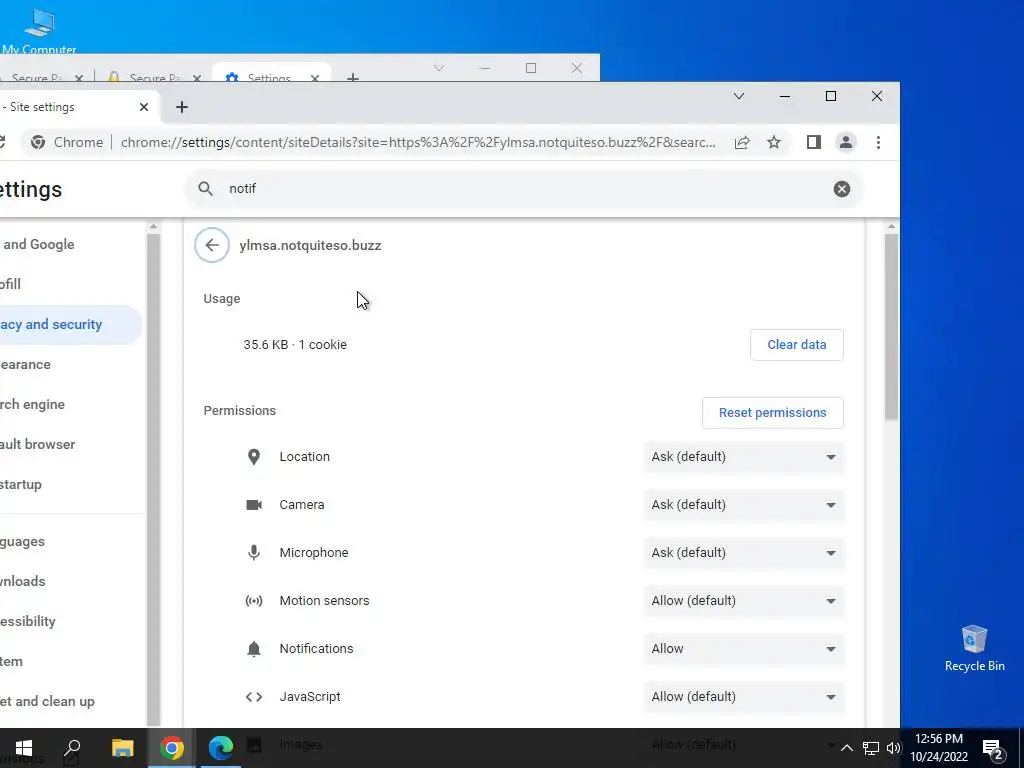Click the Chrome address bar URL

pyautogui.click(x=418, y=142)
